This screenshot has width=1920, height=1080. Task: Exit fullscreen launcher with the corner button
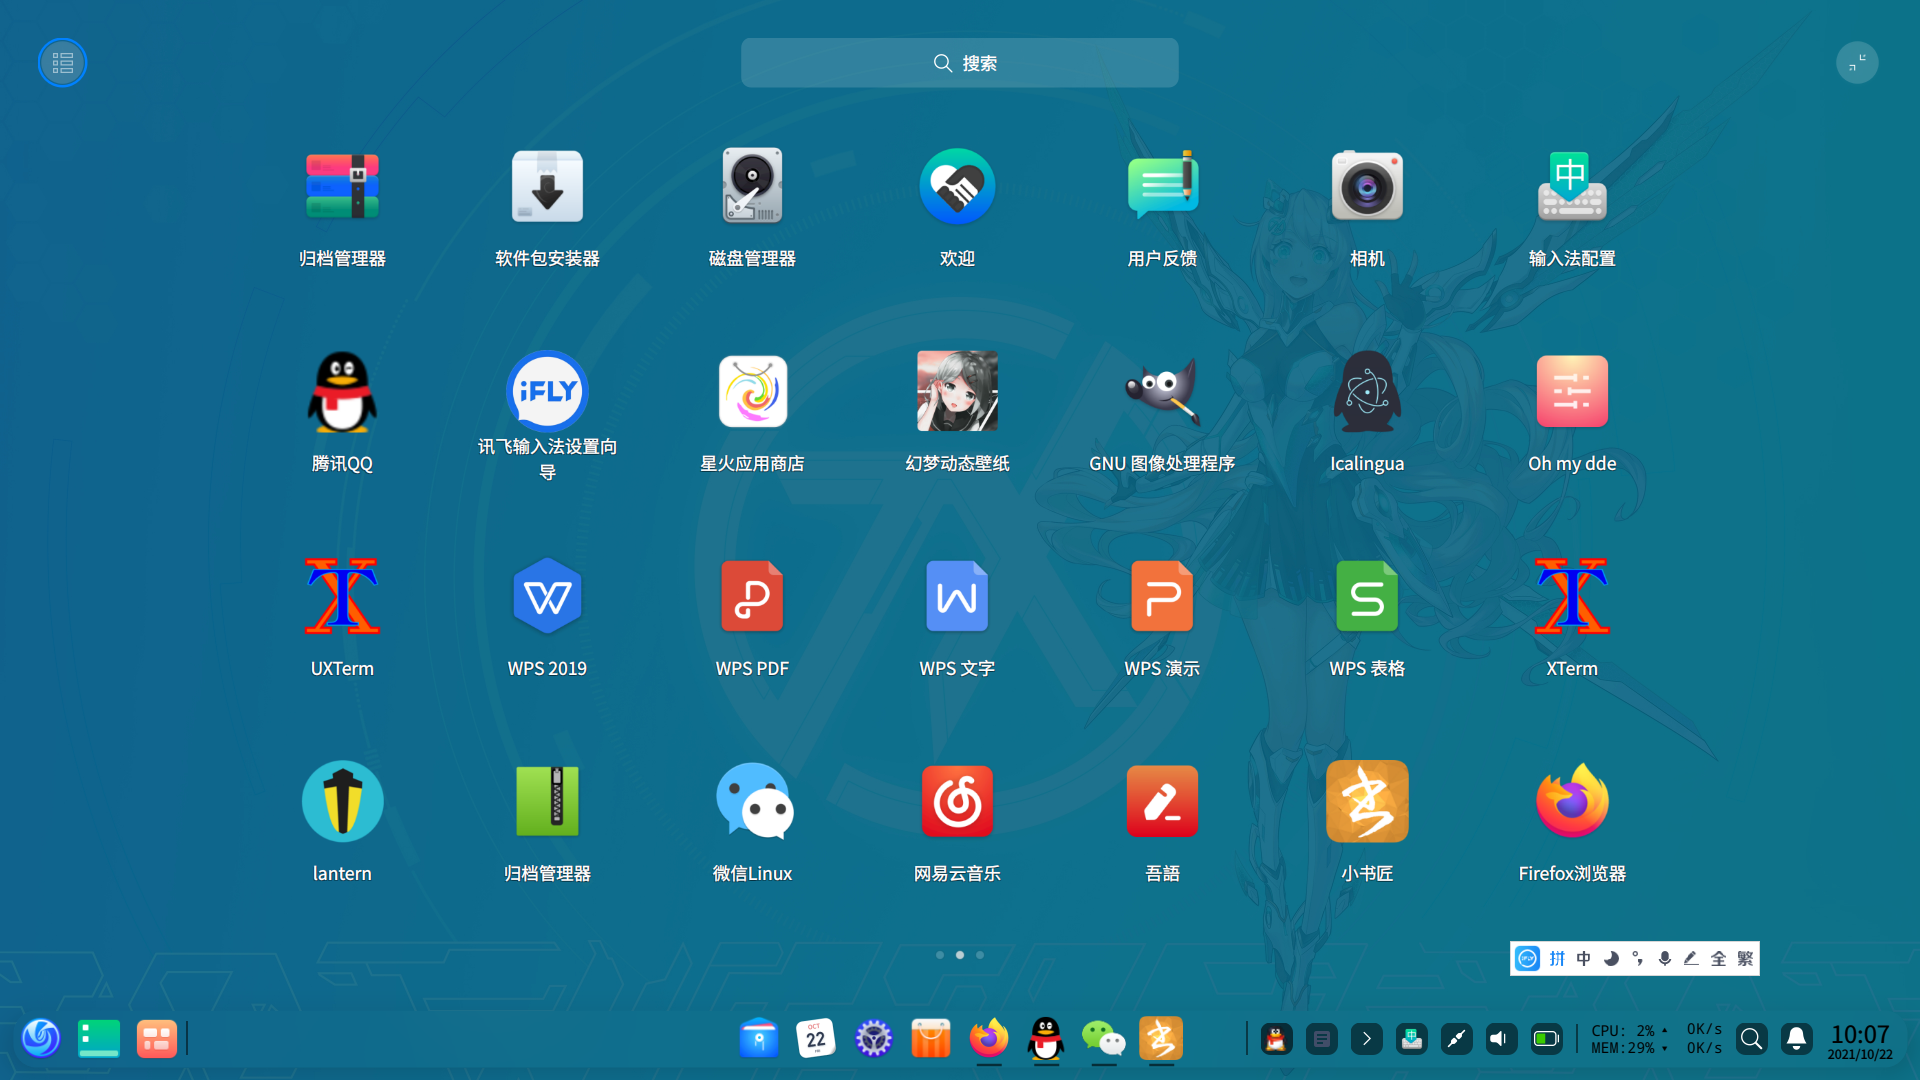[x=1857, y=63]
